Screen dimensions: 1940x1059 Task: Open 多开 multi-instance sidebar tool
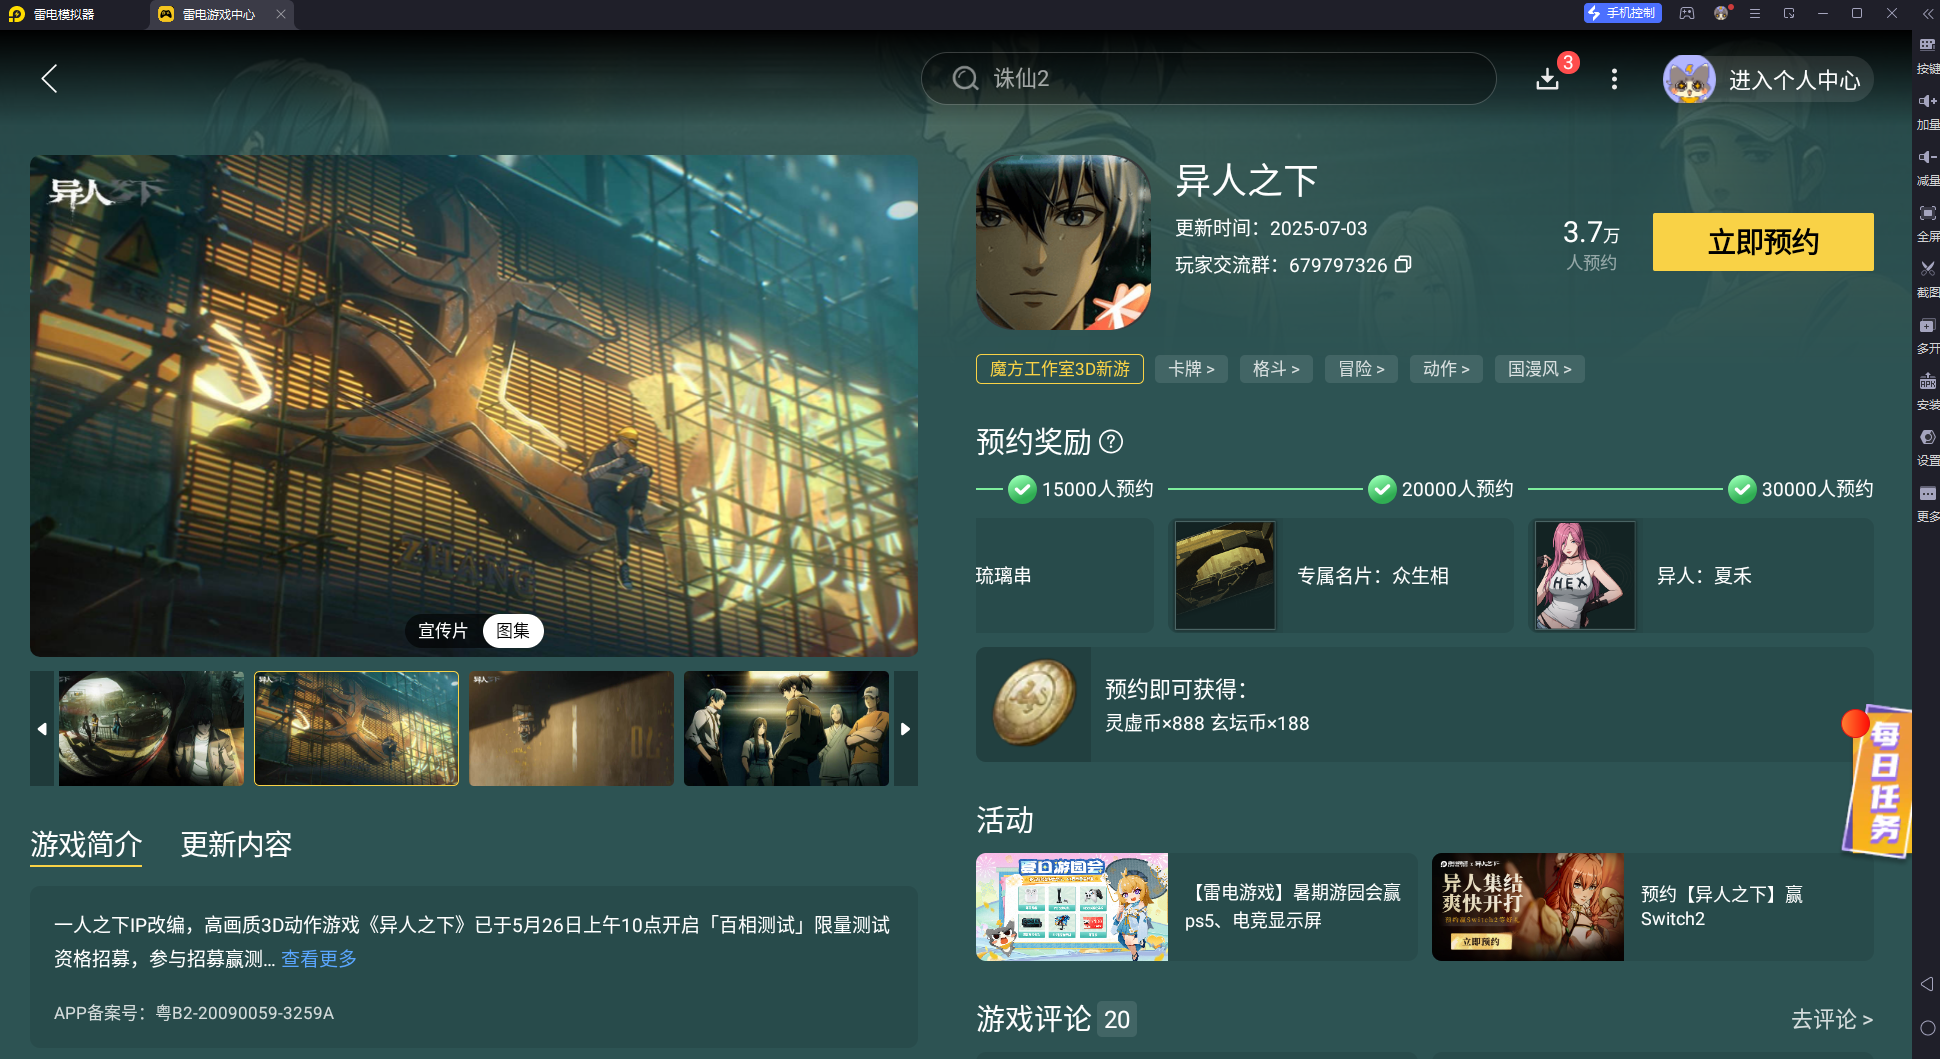[1927, 334]
